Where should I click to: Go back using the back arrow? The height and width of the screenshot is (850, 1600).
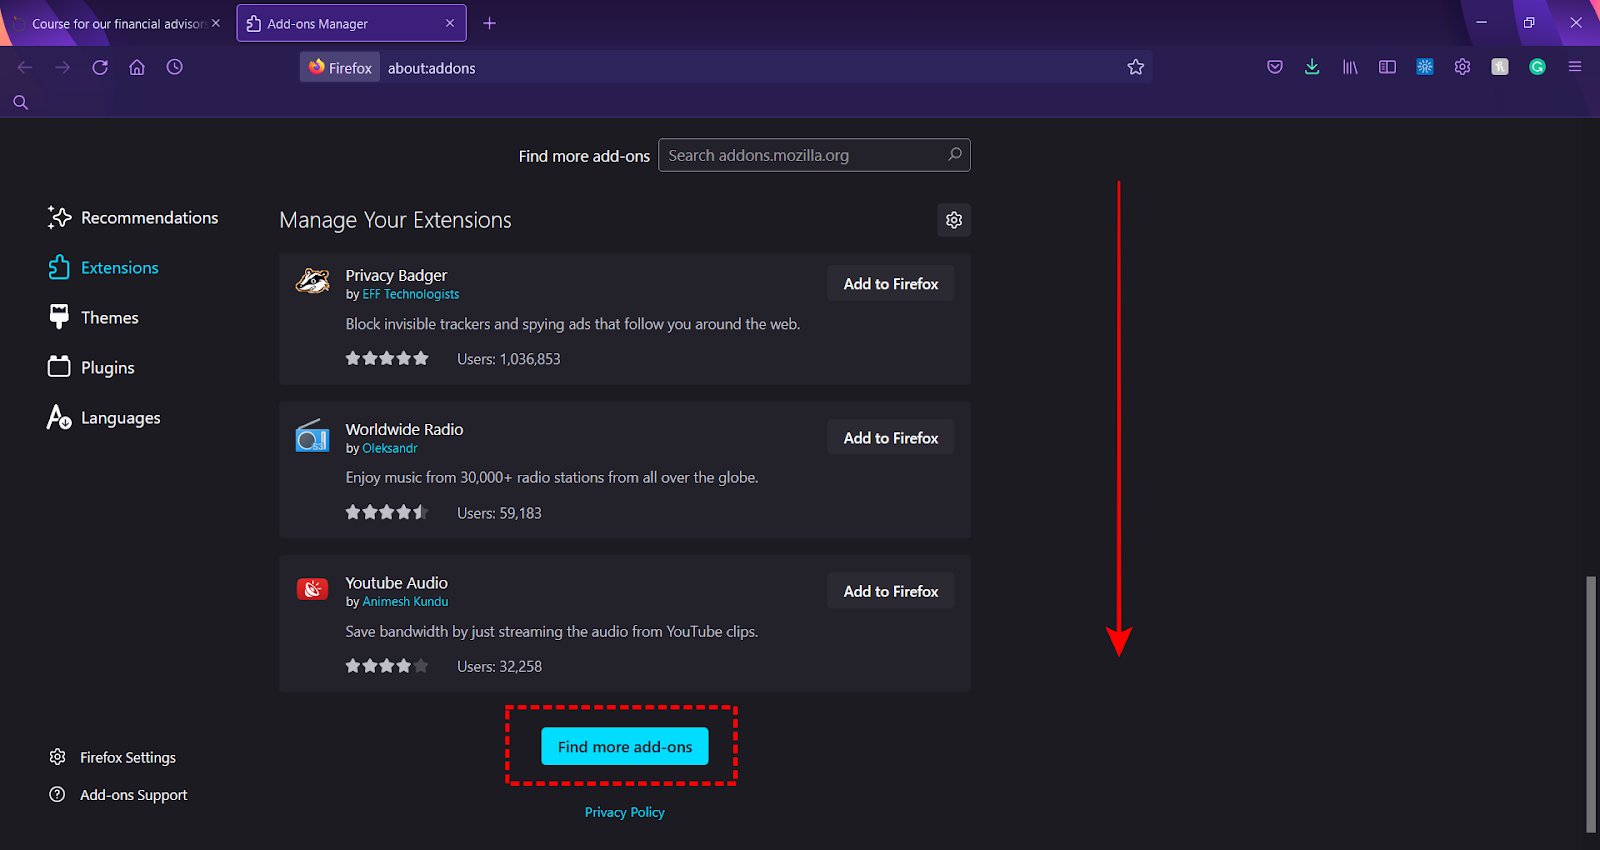[25, 67]
